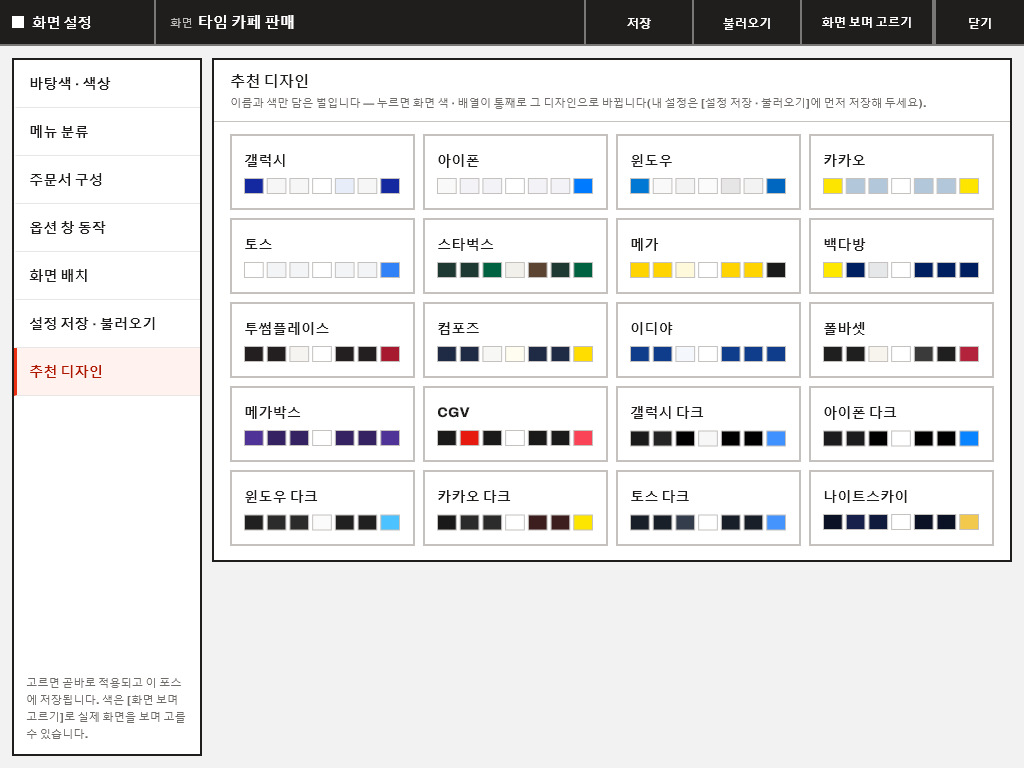Choose the 폴바셋 design card
This screenshot has height=768, width=1024.
click(x=901, y=340)
